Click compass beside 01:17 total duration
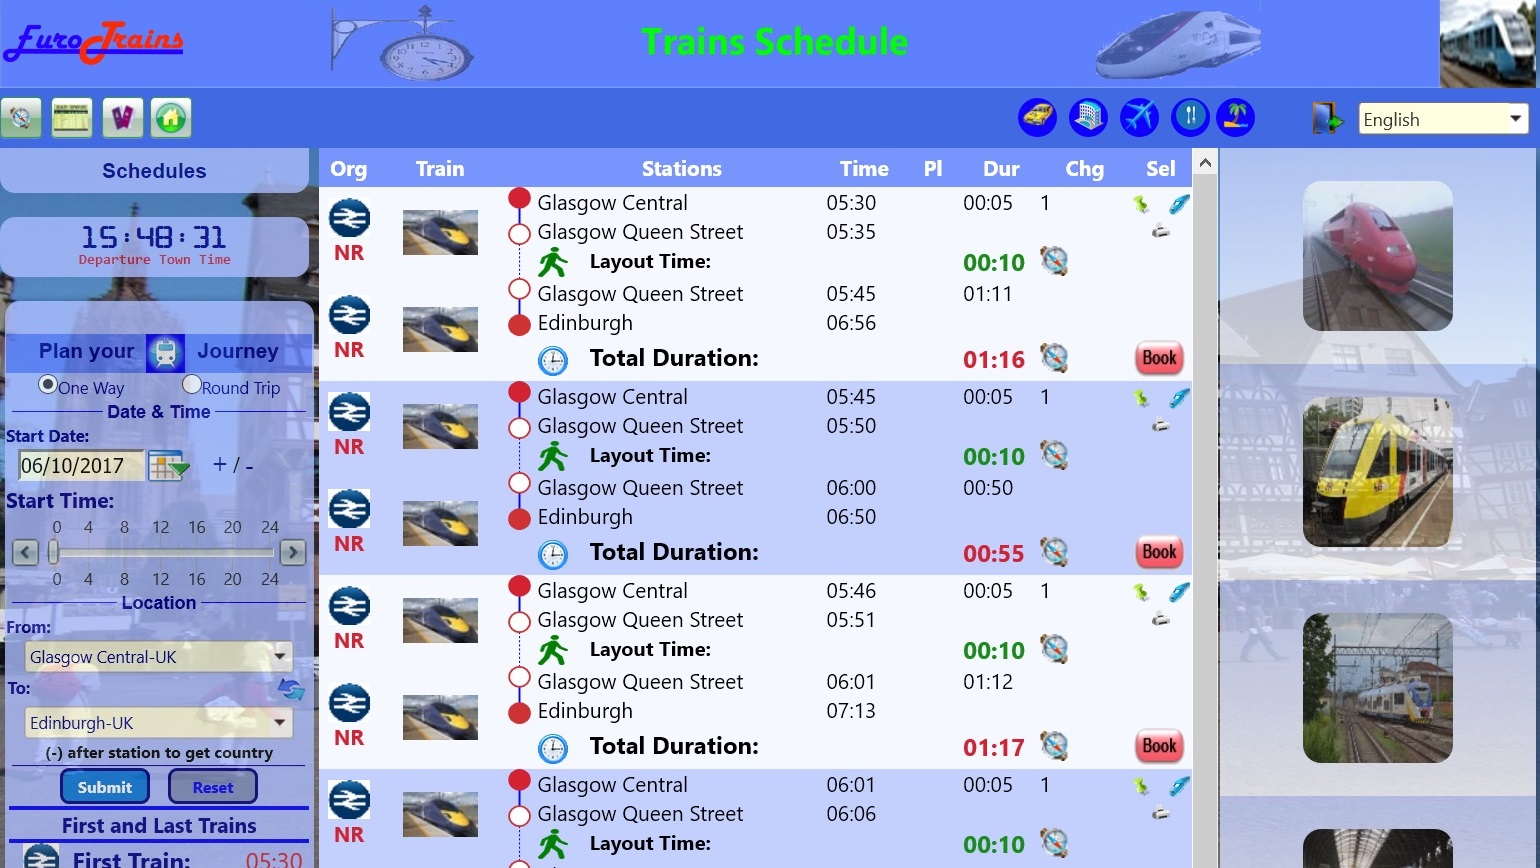 coord(1054,745)
